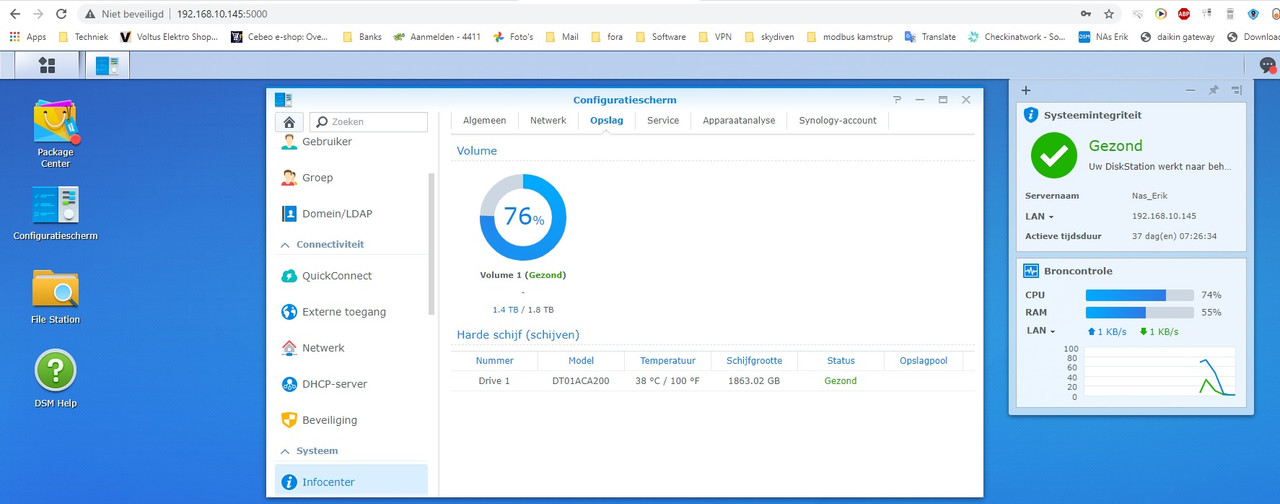Open the Chrome Apps shortcut
The image size is (1280, 504).
(x=27, y=37)
